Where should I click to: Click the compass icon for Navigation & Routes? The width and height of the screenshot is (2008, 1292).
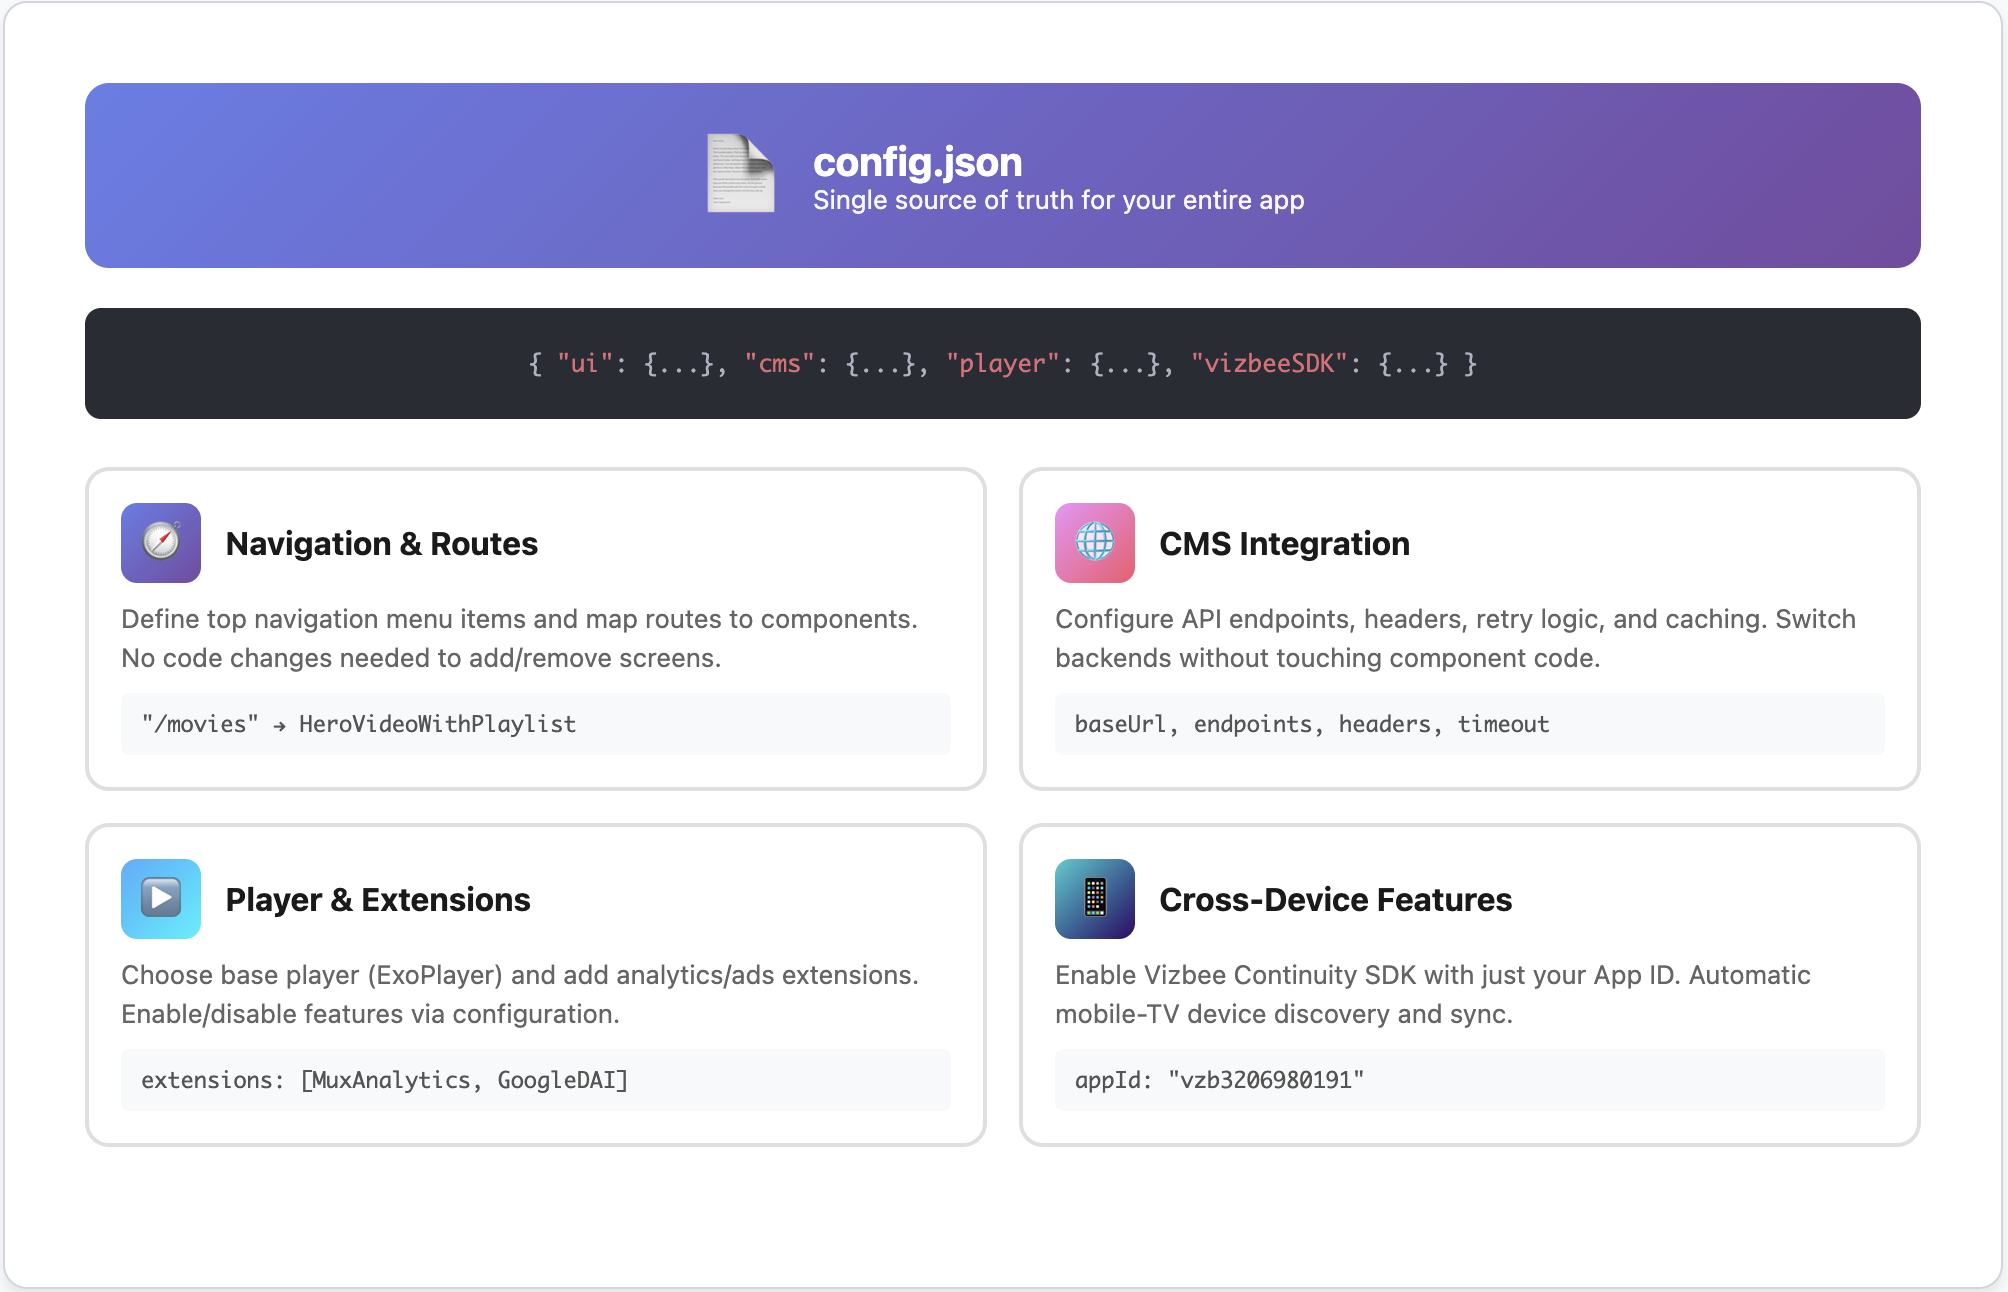pyautogui.click(x=161, y=543)
